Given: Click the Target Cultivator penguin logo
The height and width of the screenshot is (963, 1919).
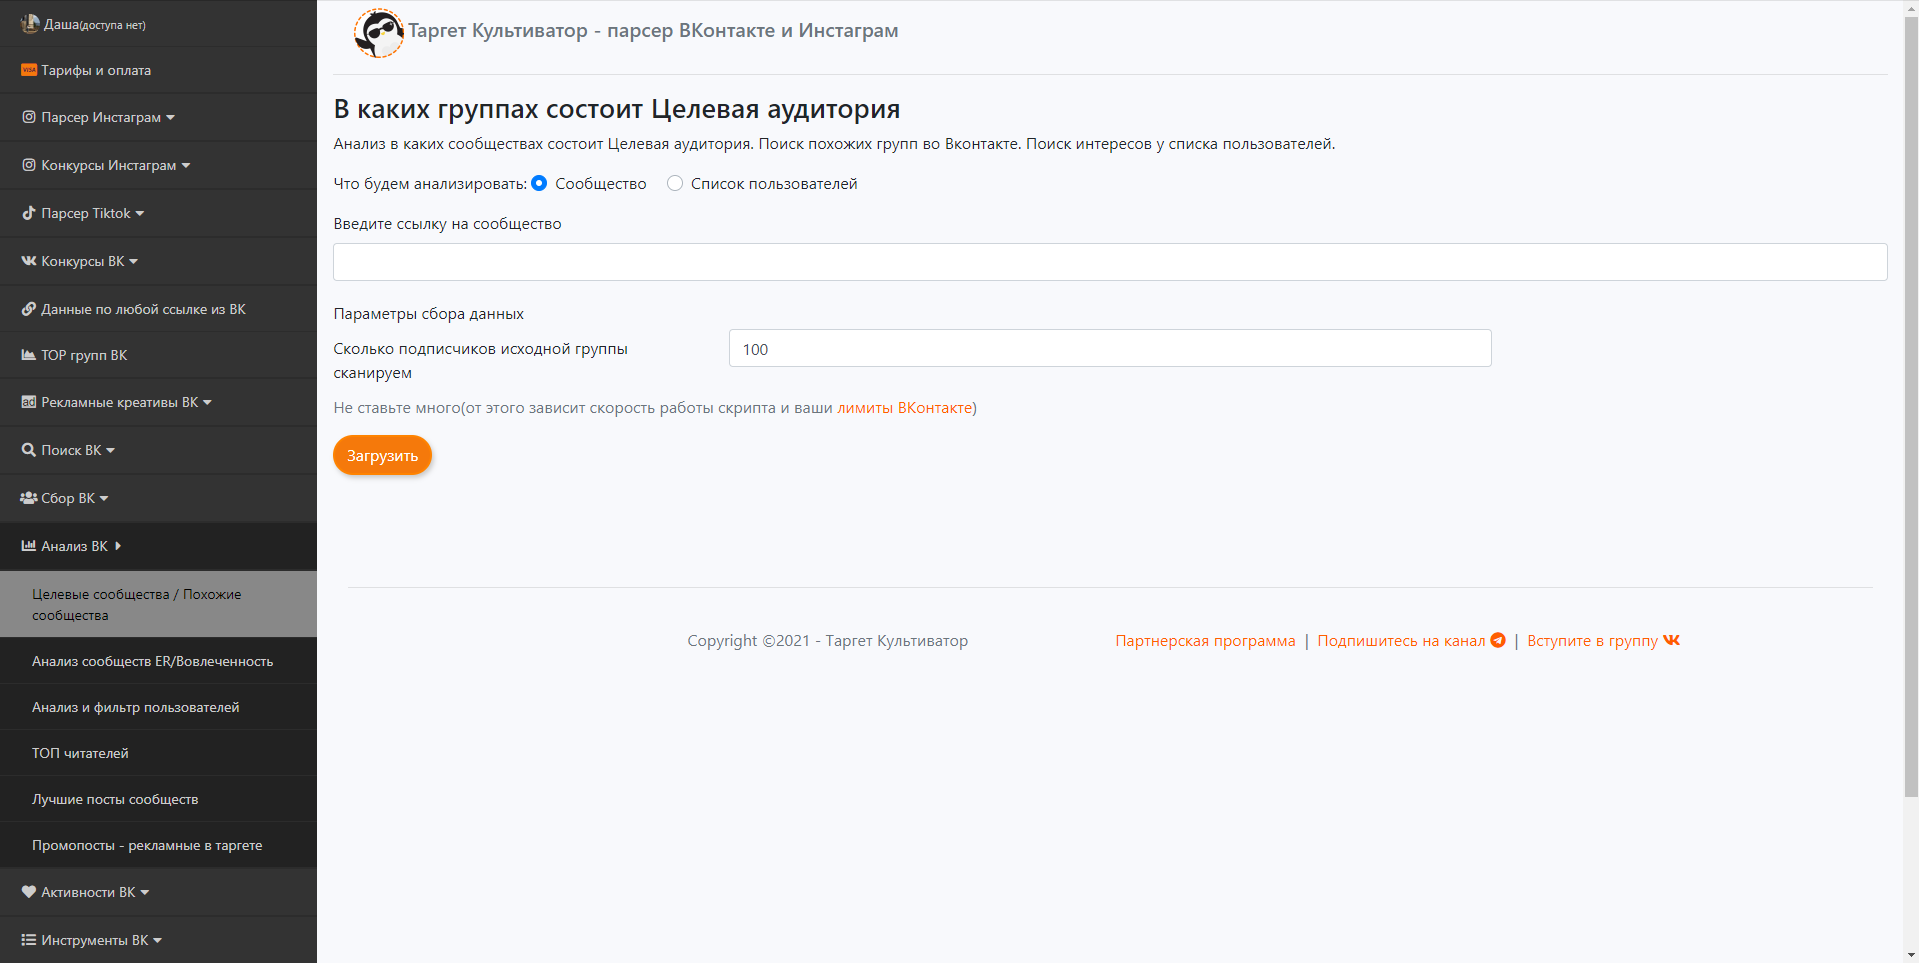Looking at the screenshot, I should tap(379, 33).
